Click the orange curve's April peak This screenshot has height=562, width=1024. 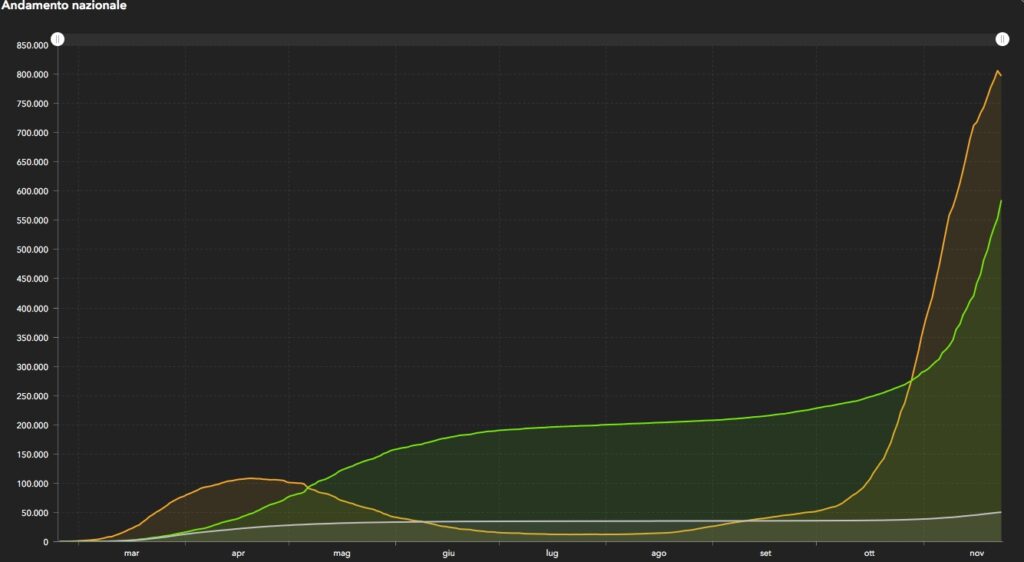pos(250,478)
